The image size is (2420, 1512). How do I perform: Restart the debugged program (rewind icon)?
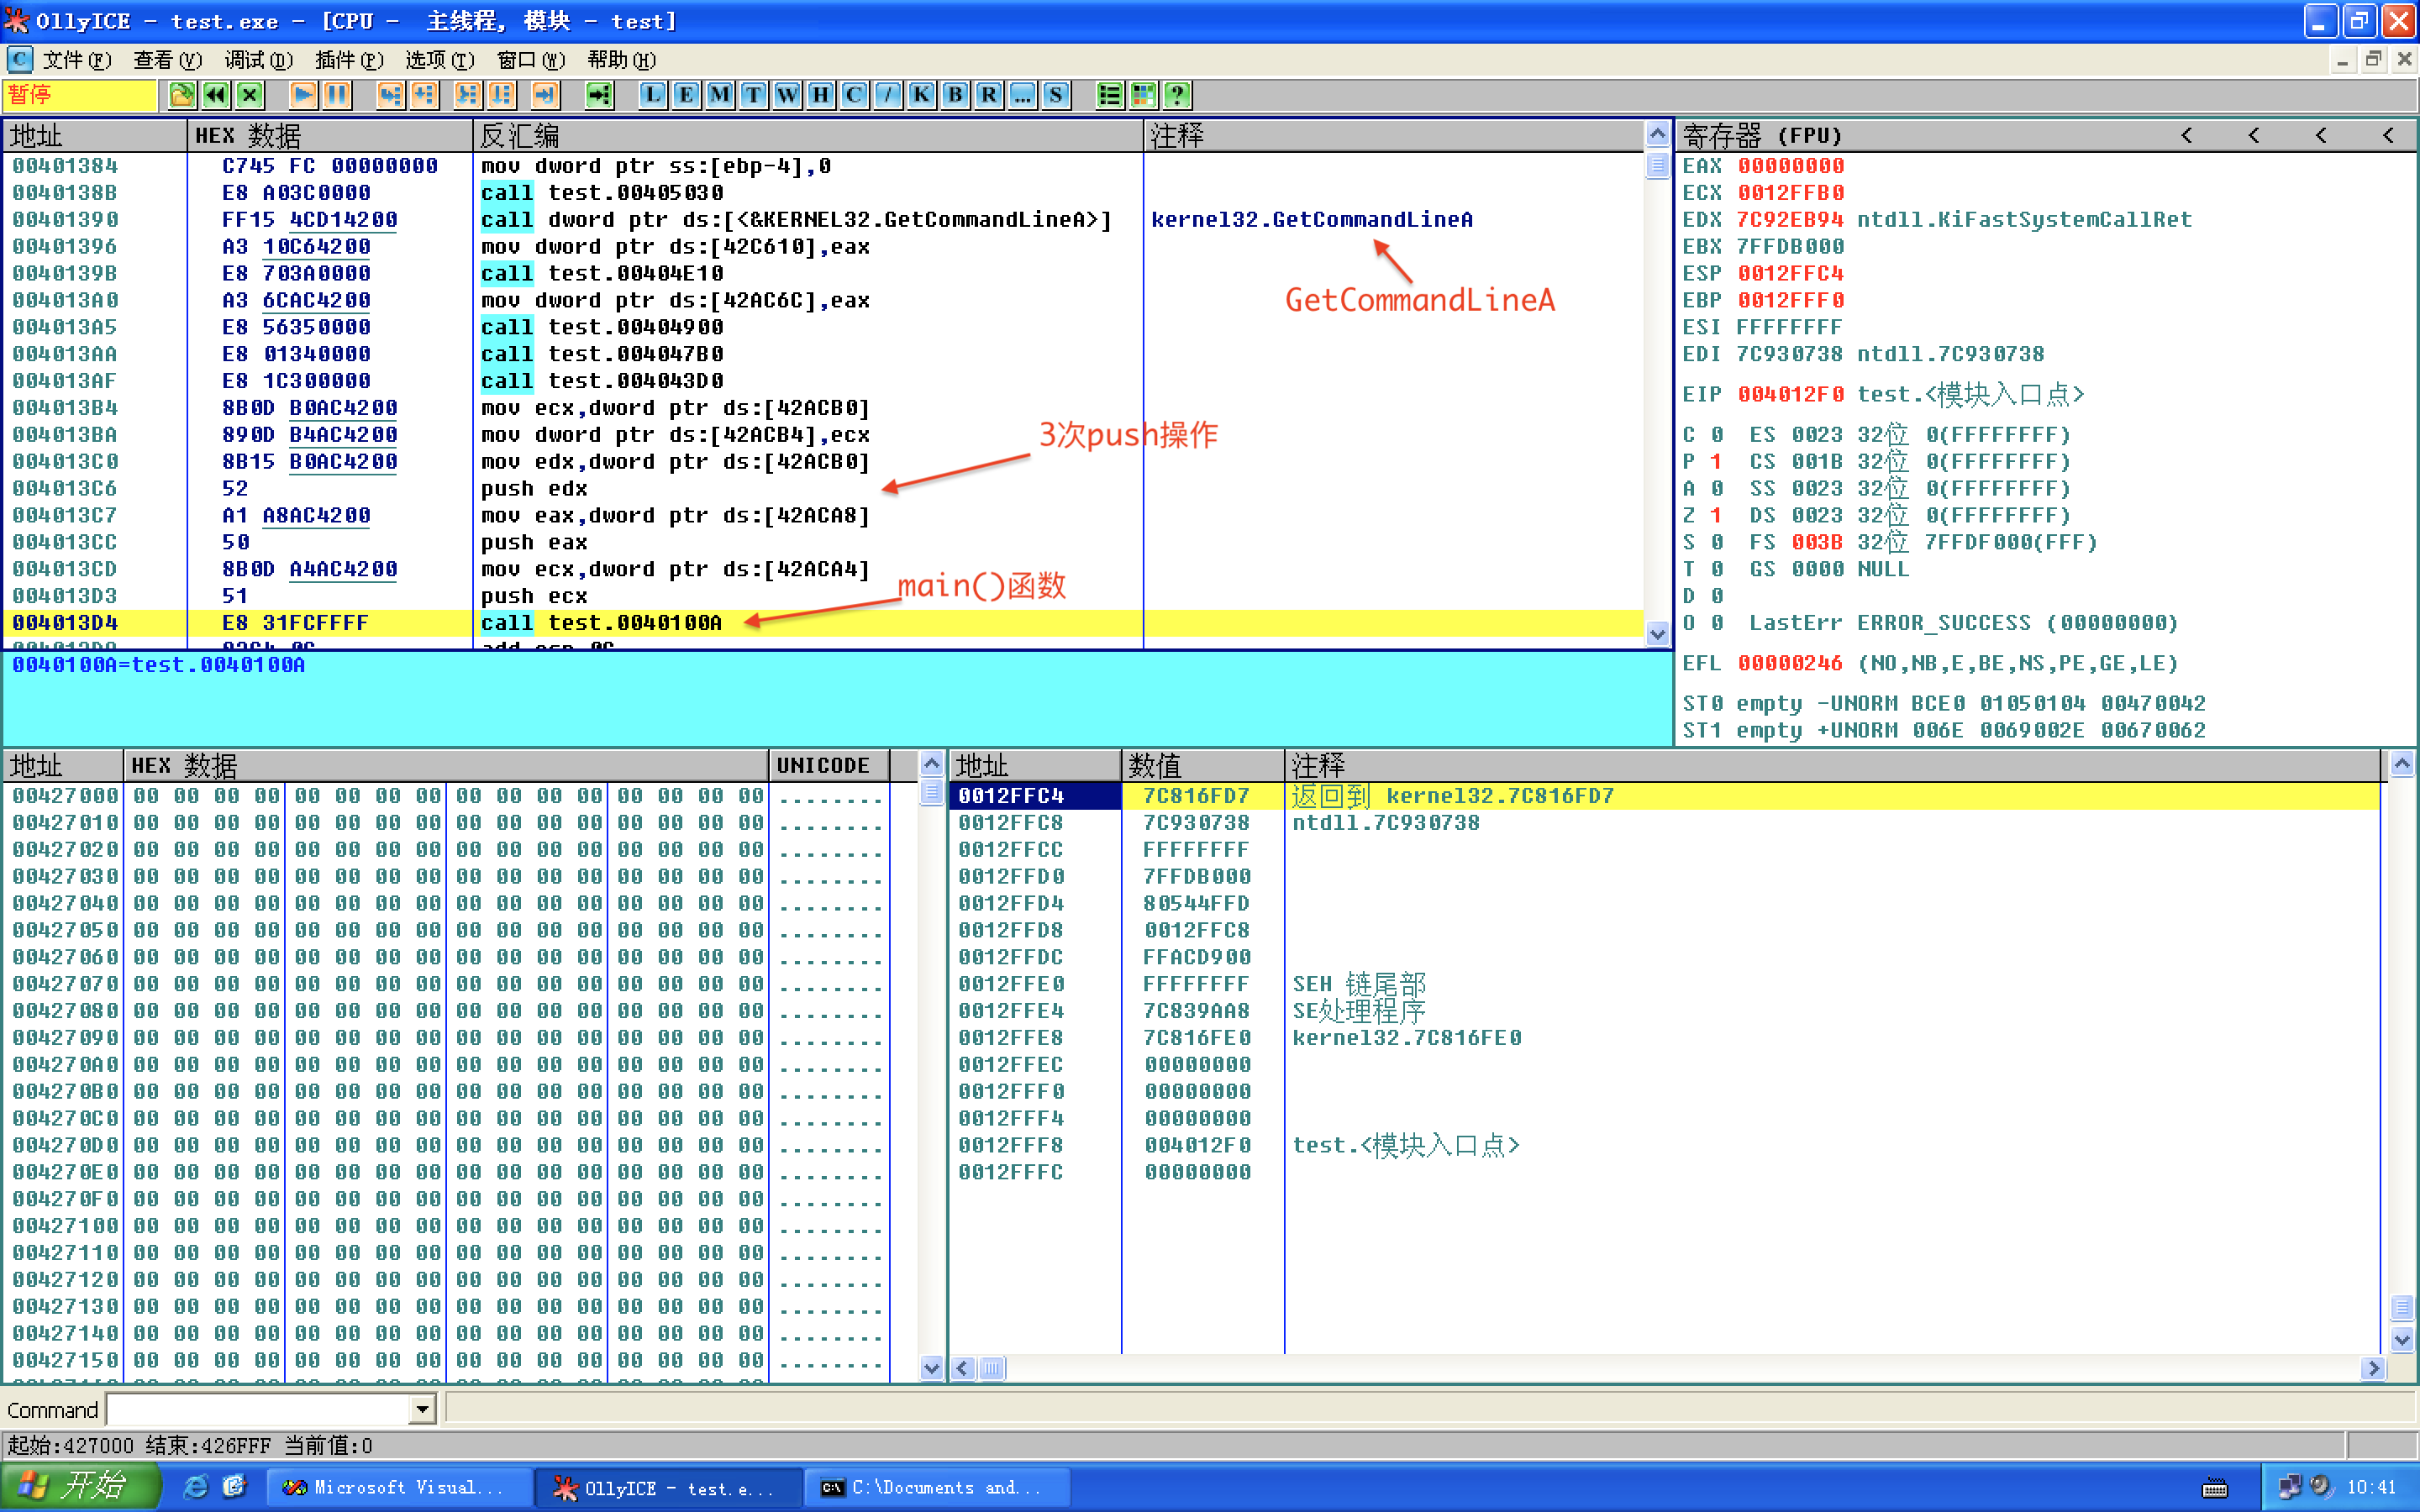coord(216,95)
